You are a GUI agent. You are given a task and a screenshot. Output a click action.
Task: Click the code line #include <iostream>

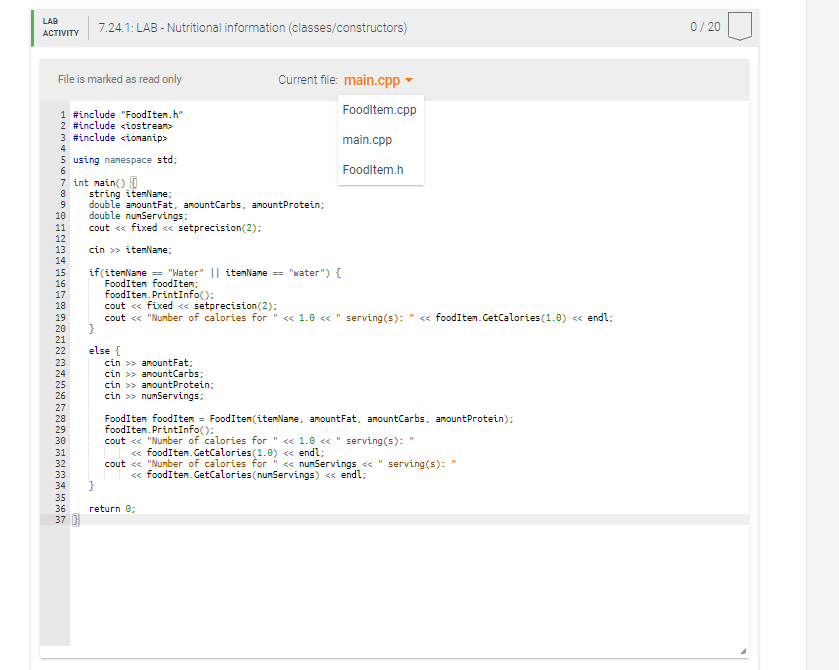point(123,126)
